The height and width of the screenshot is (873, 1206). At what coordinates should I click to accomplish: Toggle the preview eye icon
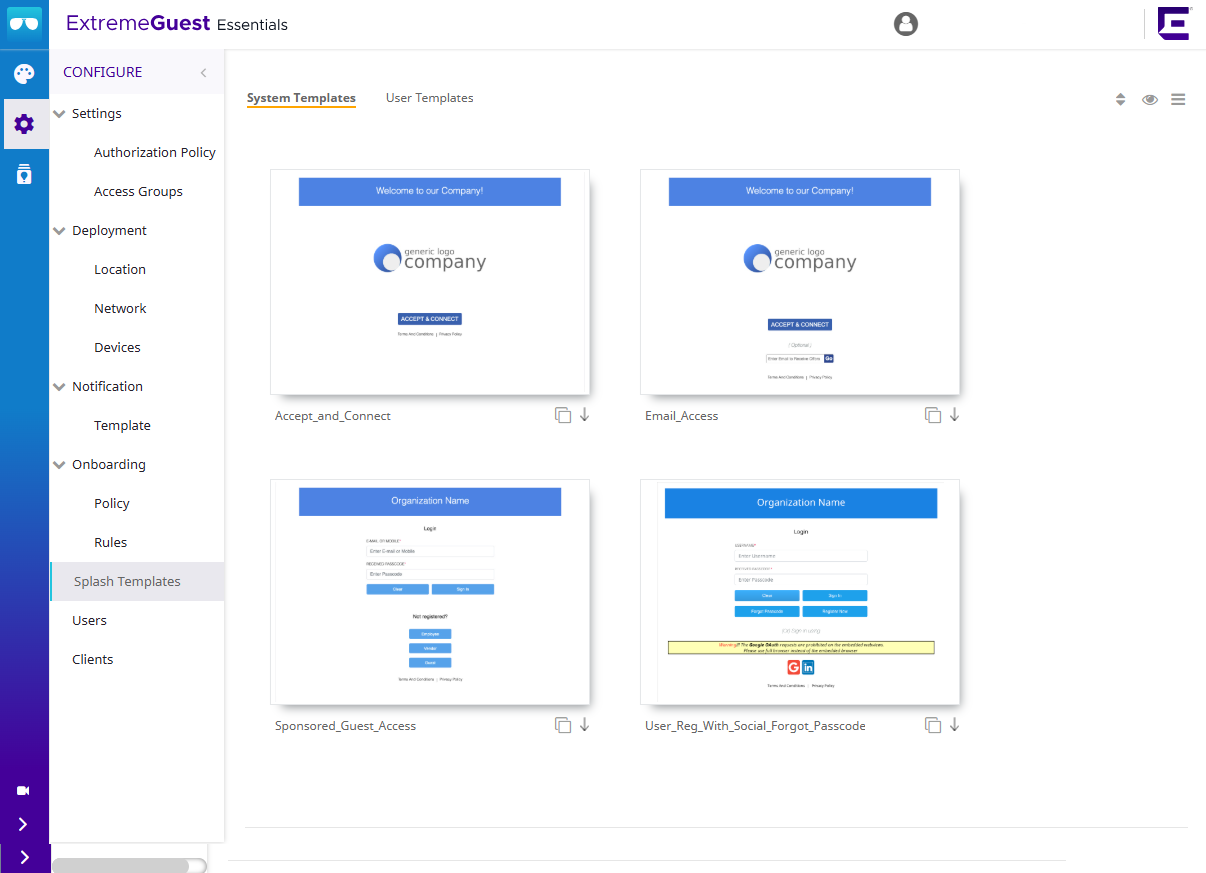pos(1149,99)
